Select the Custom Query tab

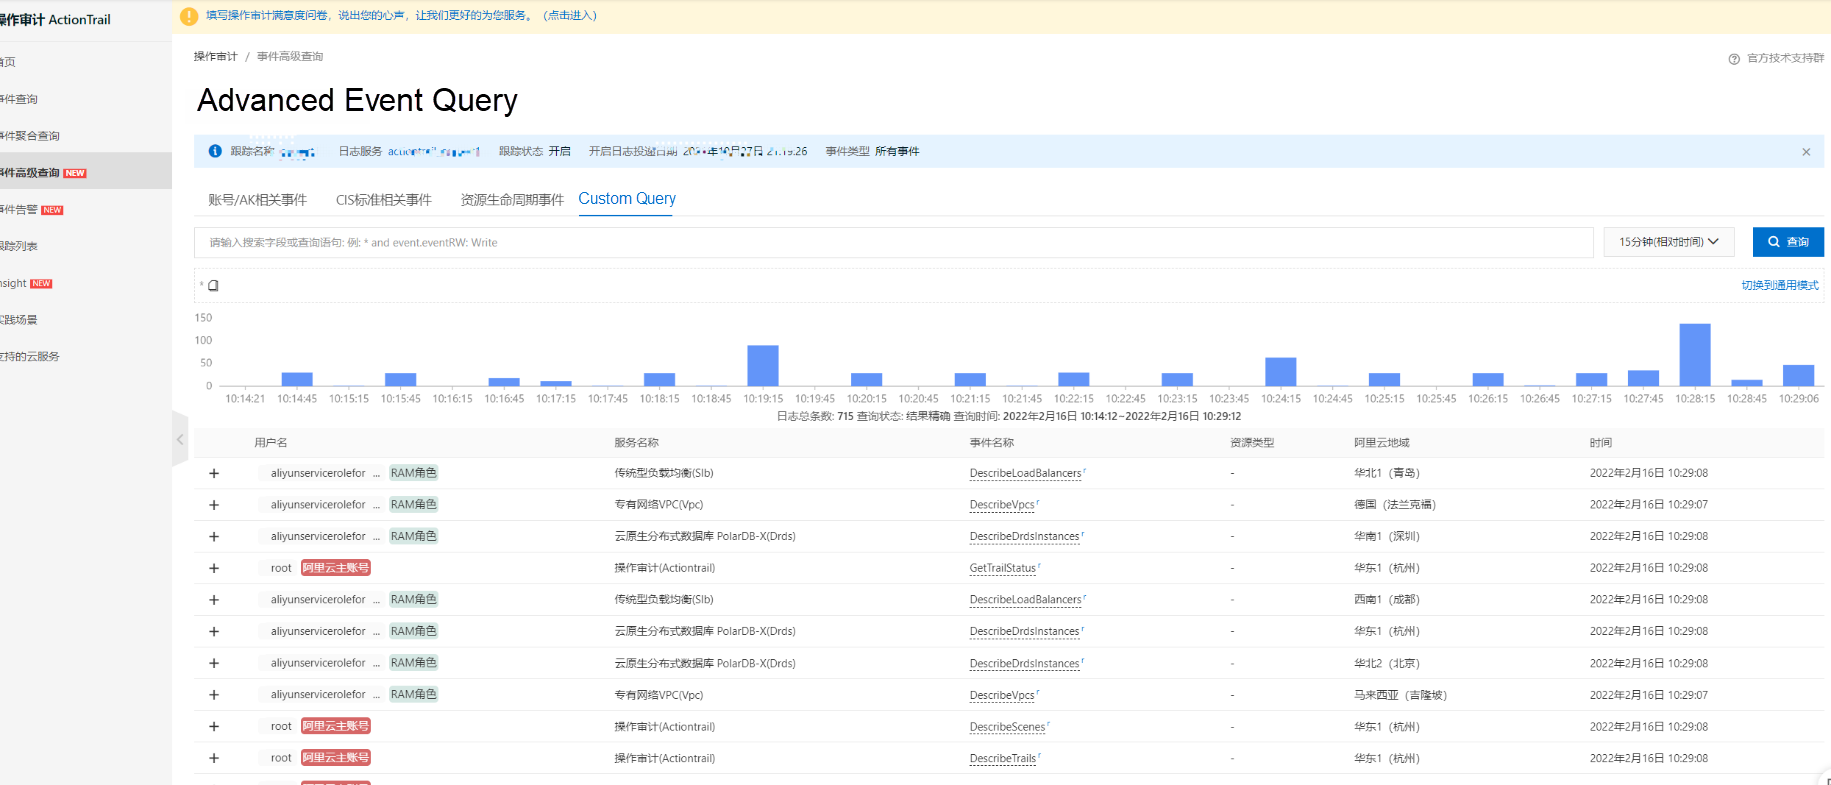[x=627, y=199]
